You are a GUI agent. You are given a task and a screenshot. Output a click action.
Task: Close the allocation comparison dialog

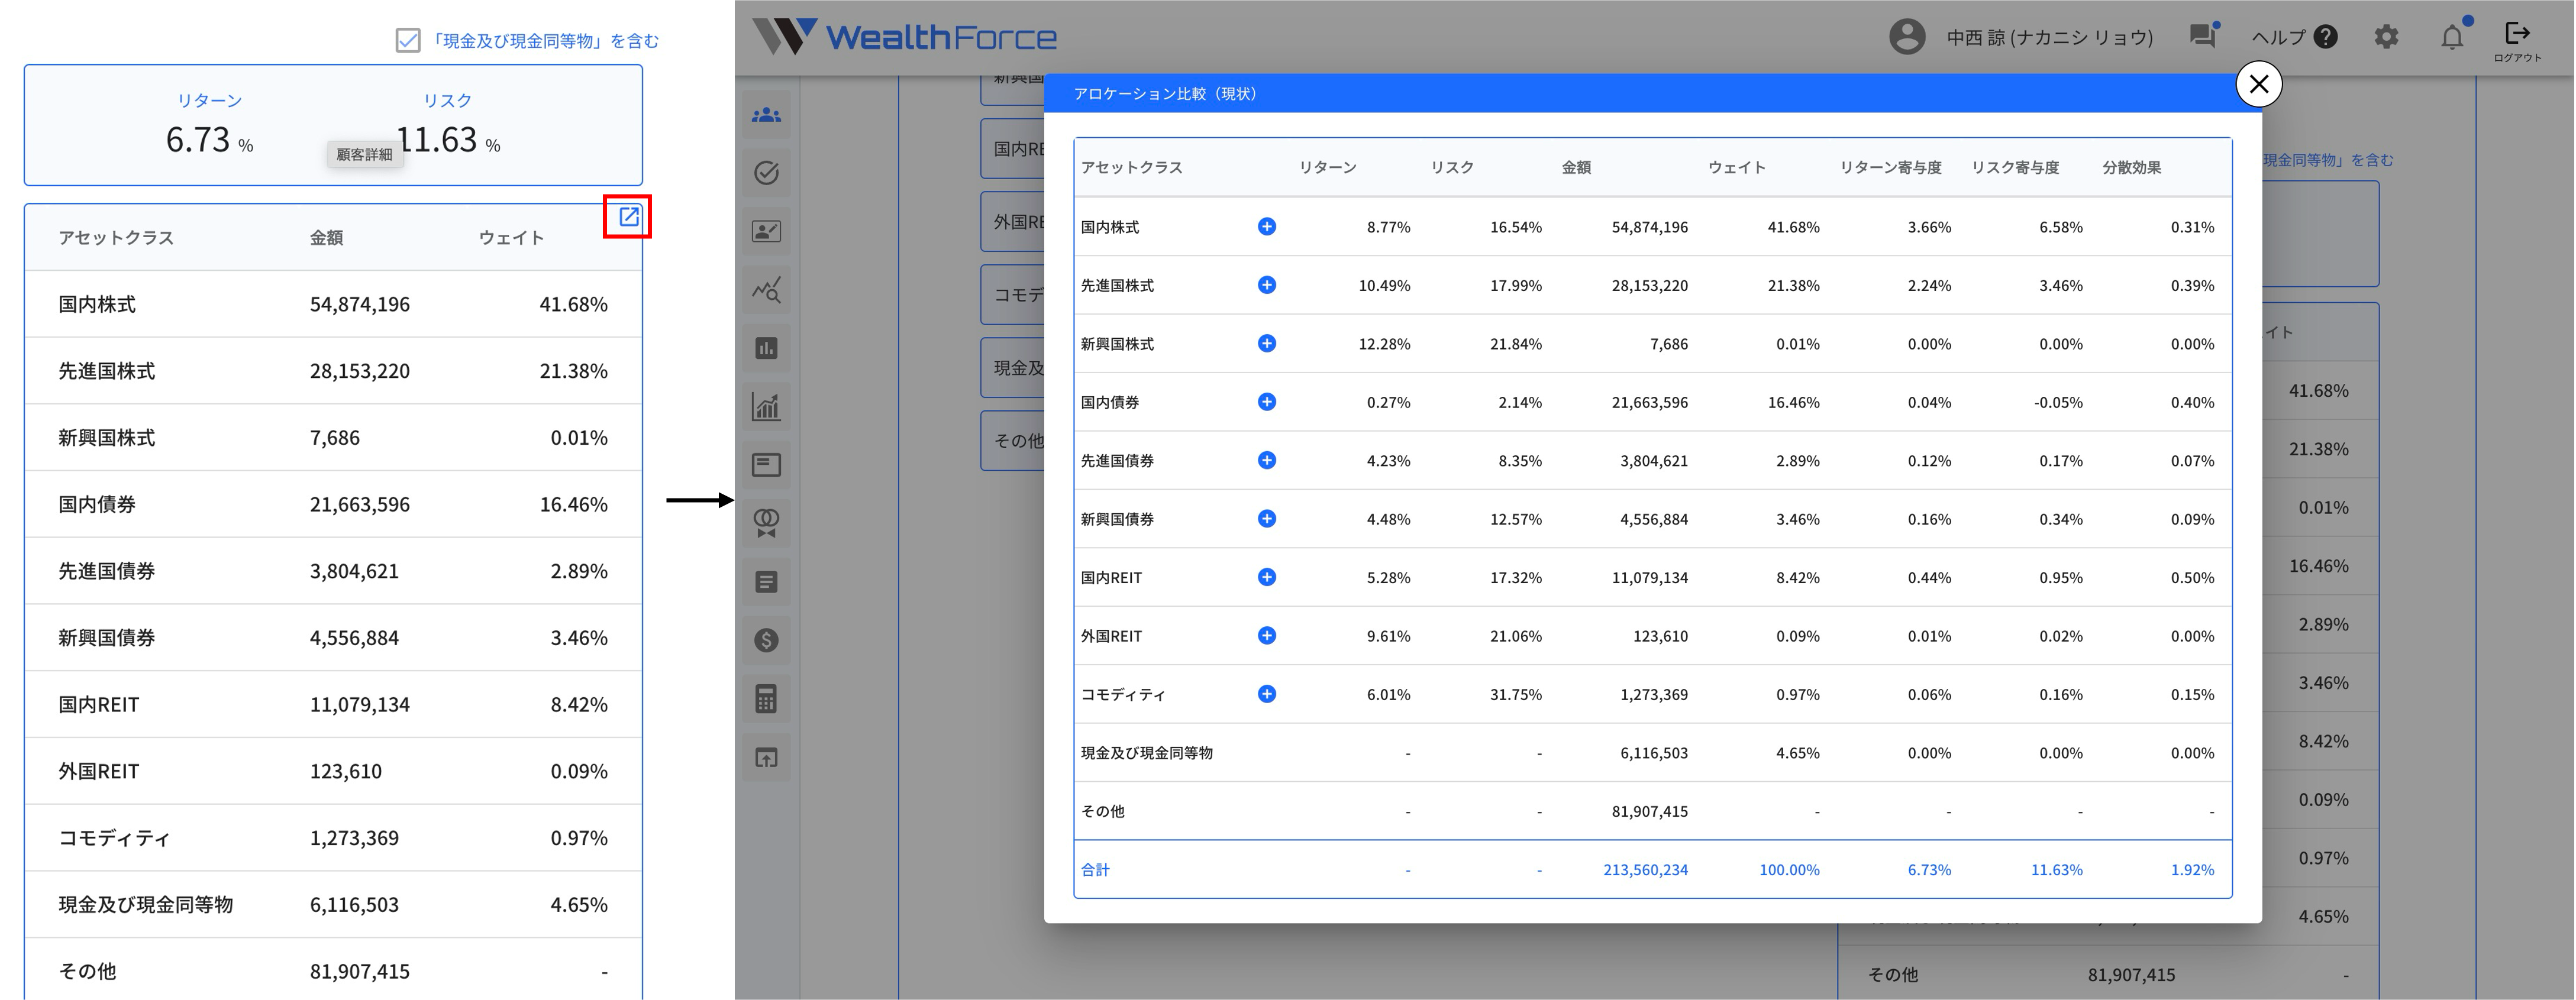coord(2258,84)
